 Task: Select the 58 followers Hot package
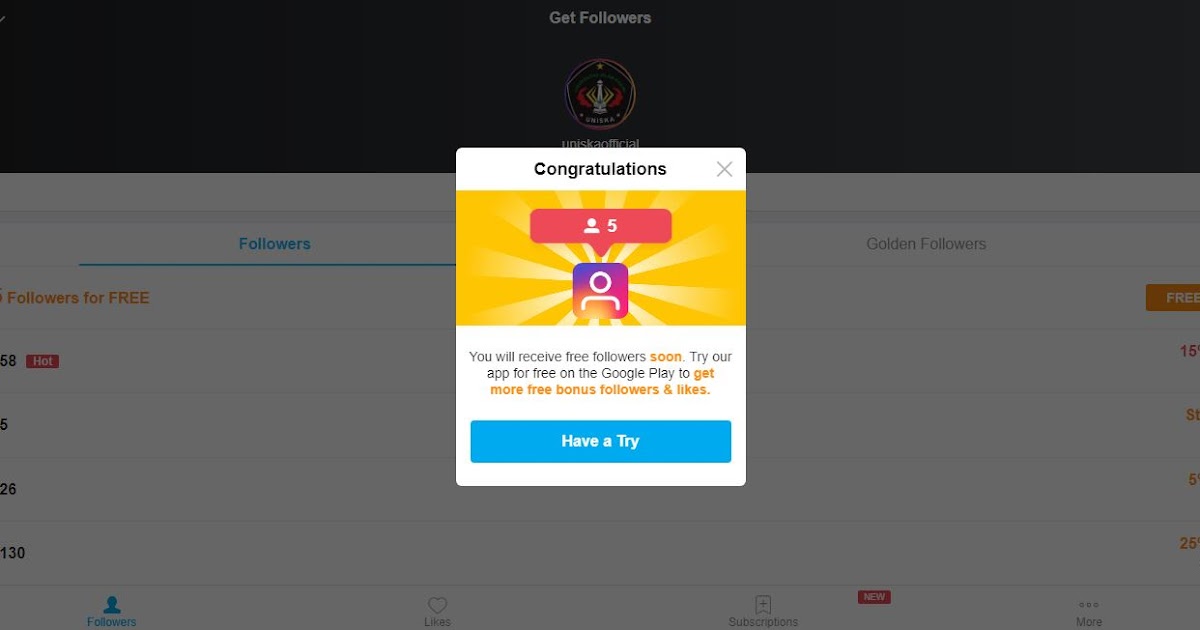[600, 361]
